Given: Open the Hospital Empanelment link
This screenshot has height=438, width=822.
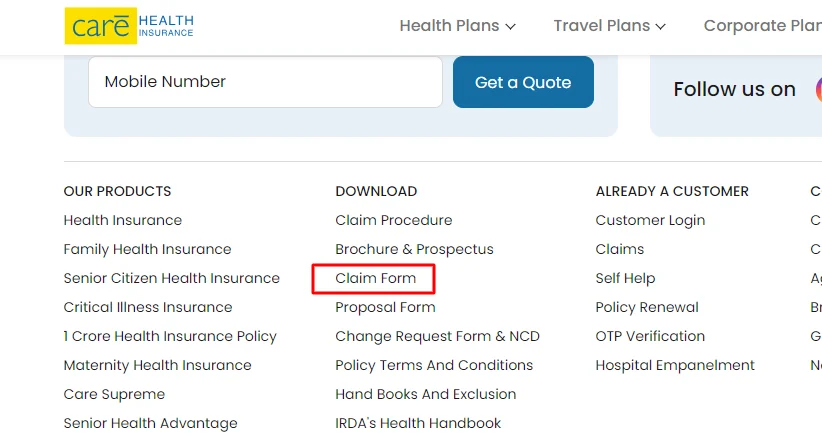Looking at the screenshot, I should [x=675, y=365].
